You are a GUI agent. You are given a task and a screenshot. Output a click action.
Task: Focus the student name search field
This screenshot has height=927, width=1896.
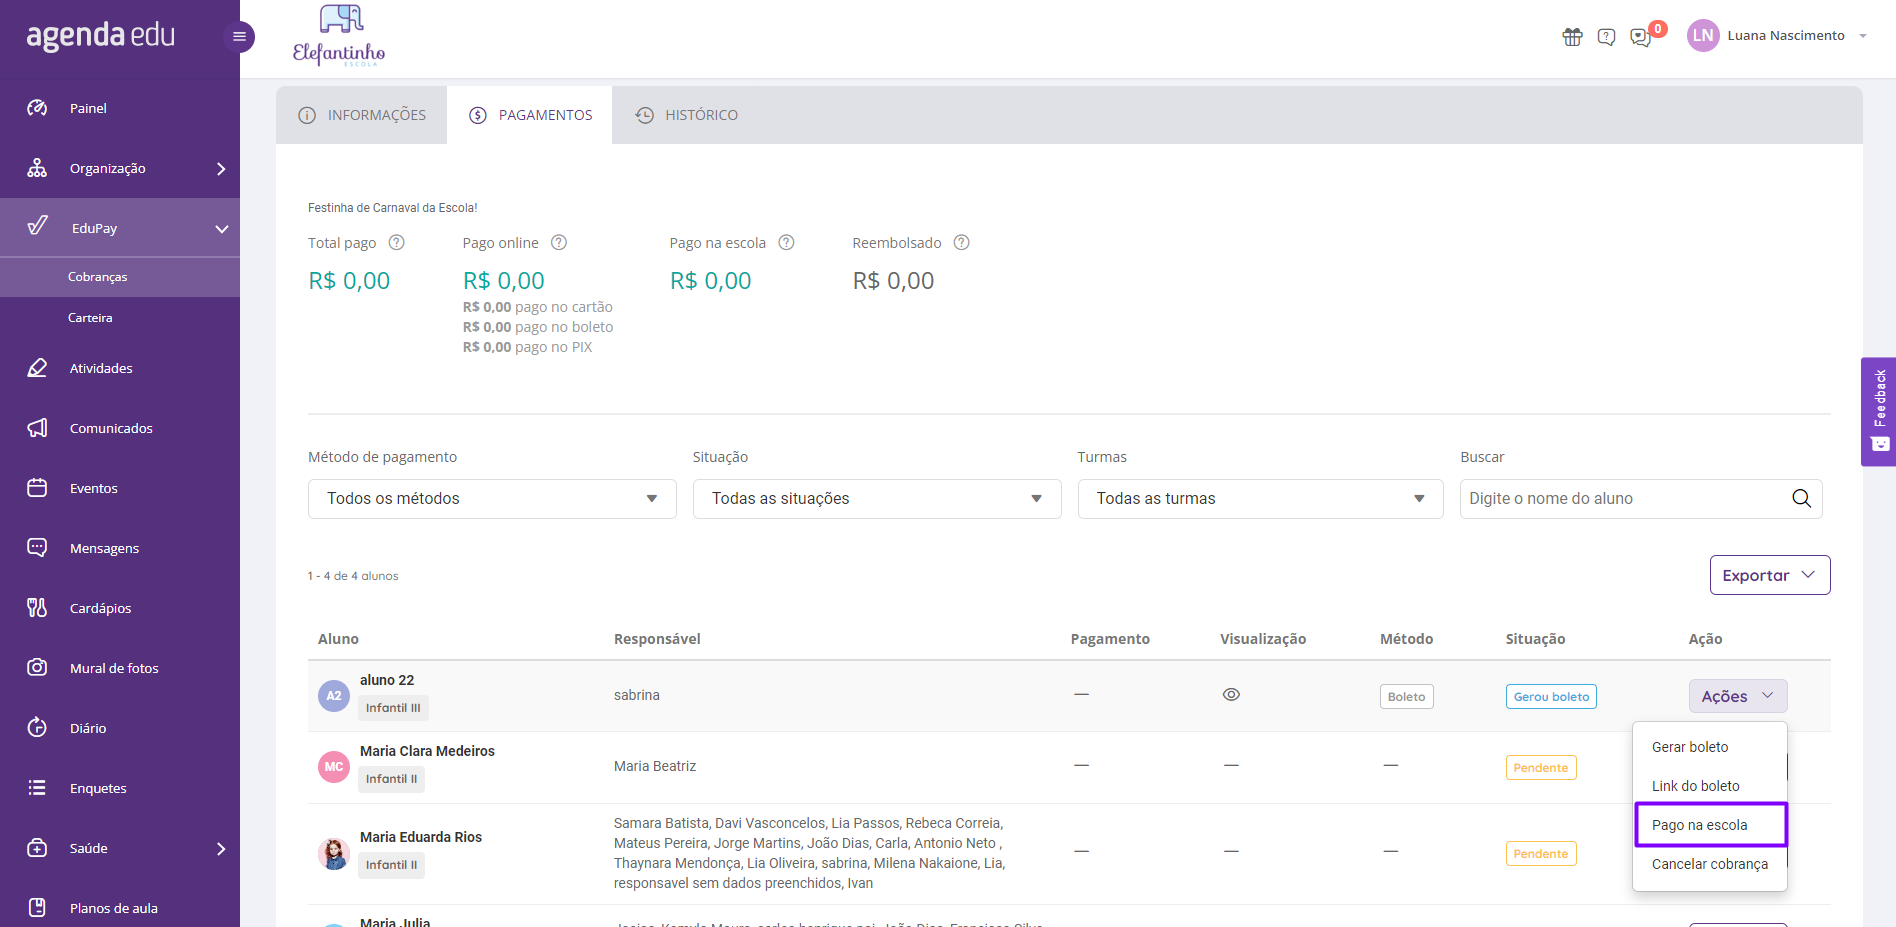[1625, 498]
